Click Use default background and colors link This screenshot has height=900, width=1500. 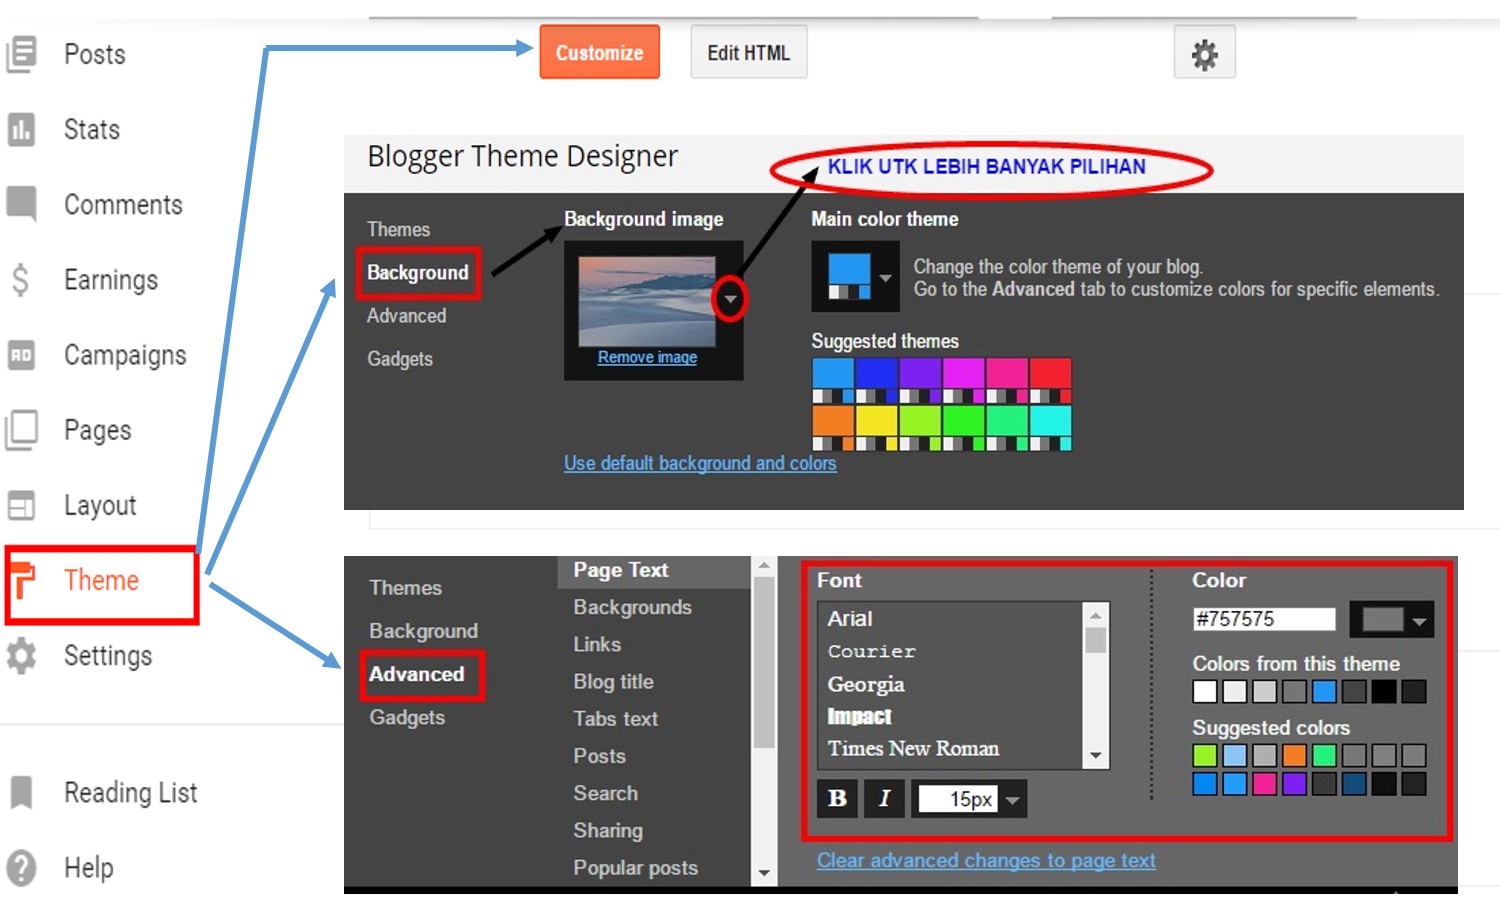700,463
